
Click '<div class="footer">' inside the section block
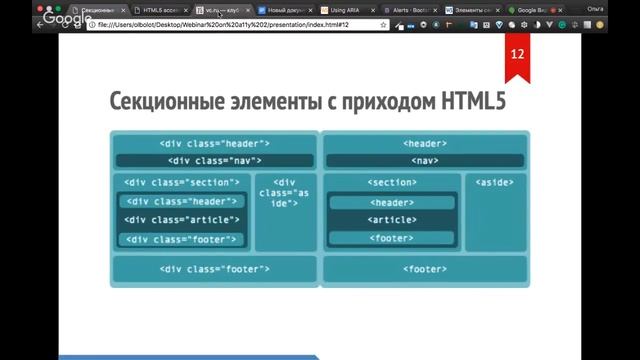(x=181, y=240)
